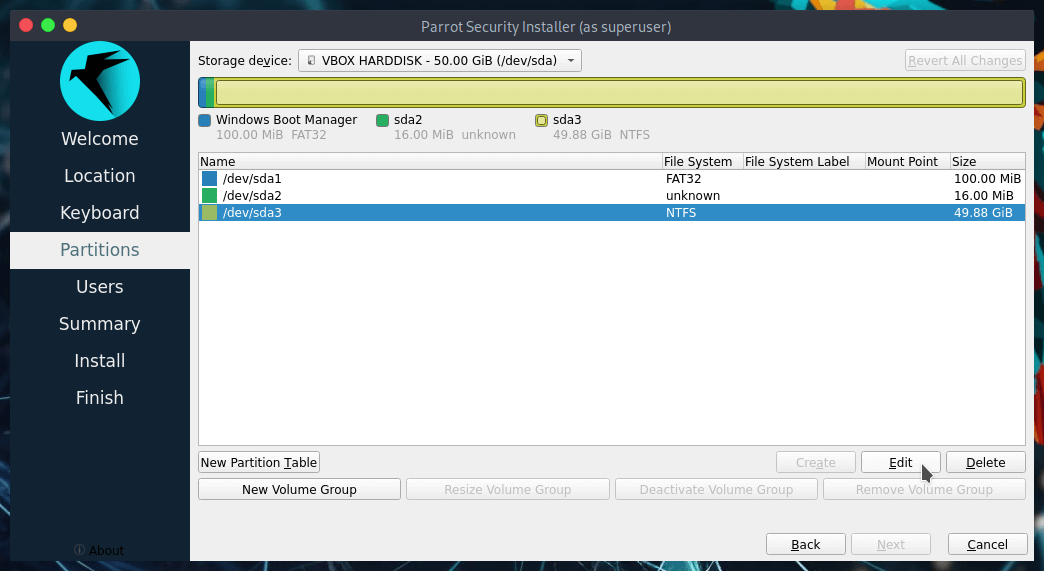
Task: Click the About info icon
Action: pos(80,550)
